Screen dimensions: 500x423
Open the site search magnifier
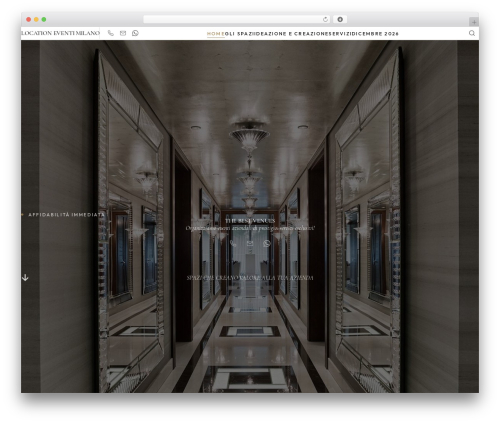[472, 33]
